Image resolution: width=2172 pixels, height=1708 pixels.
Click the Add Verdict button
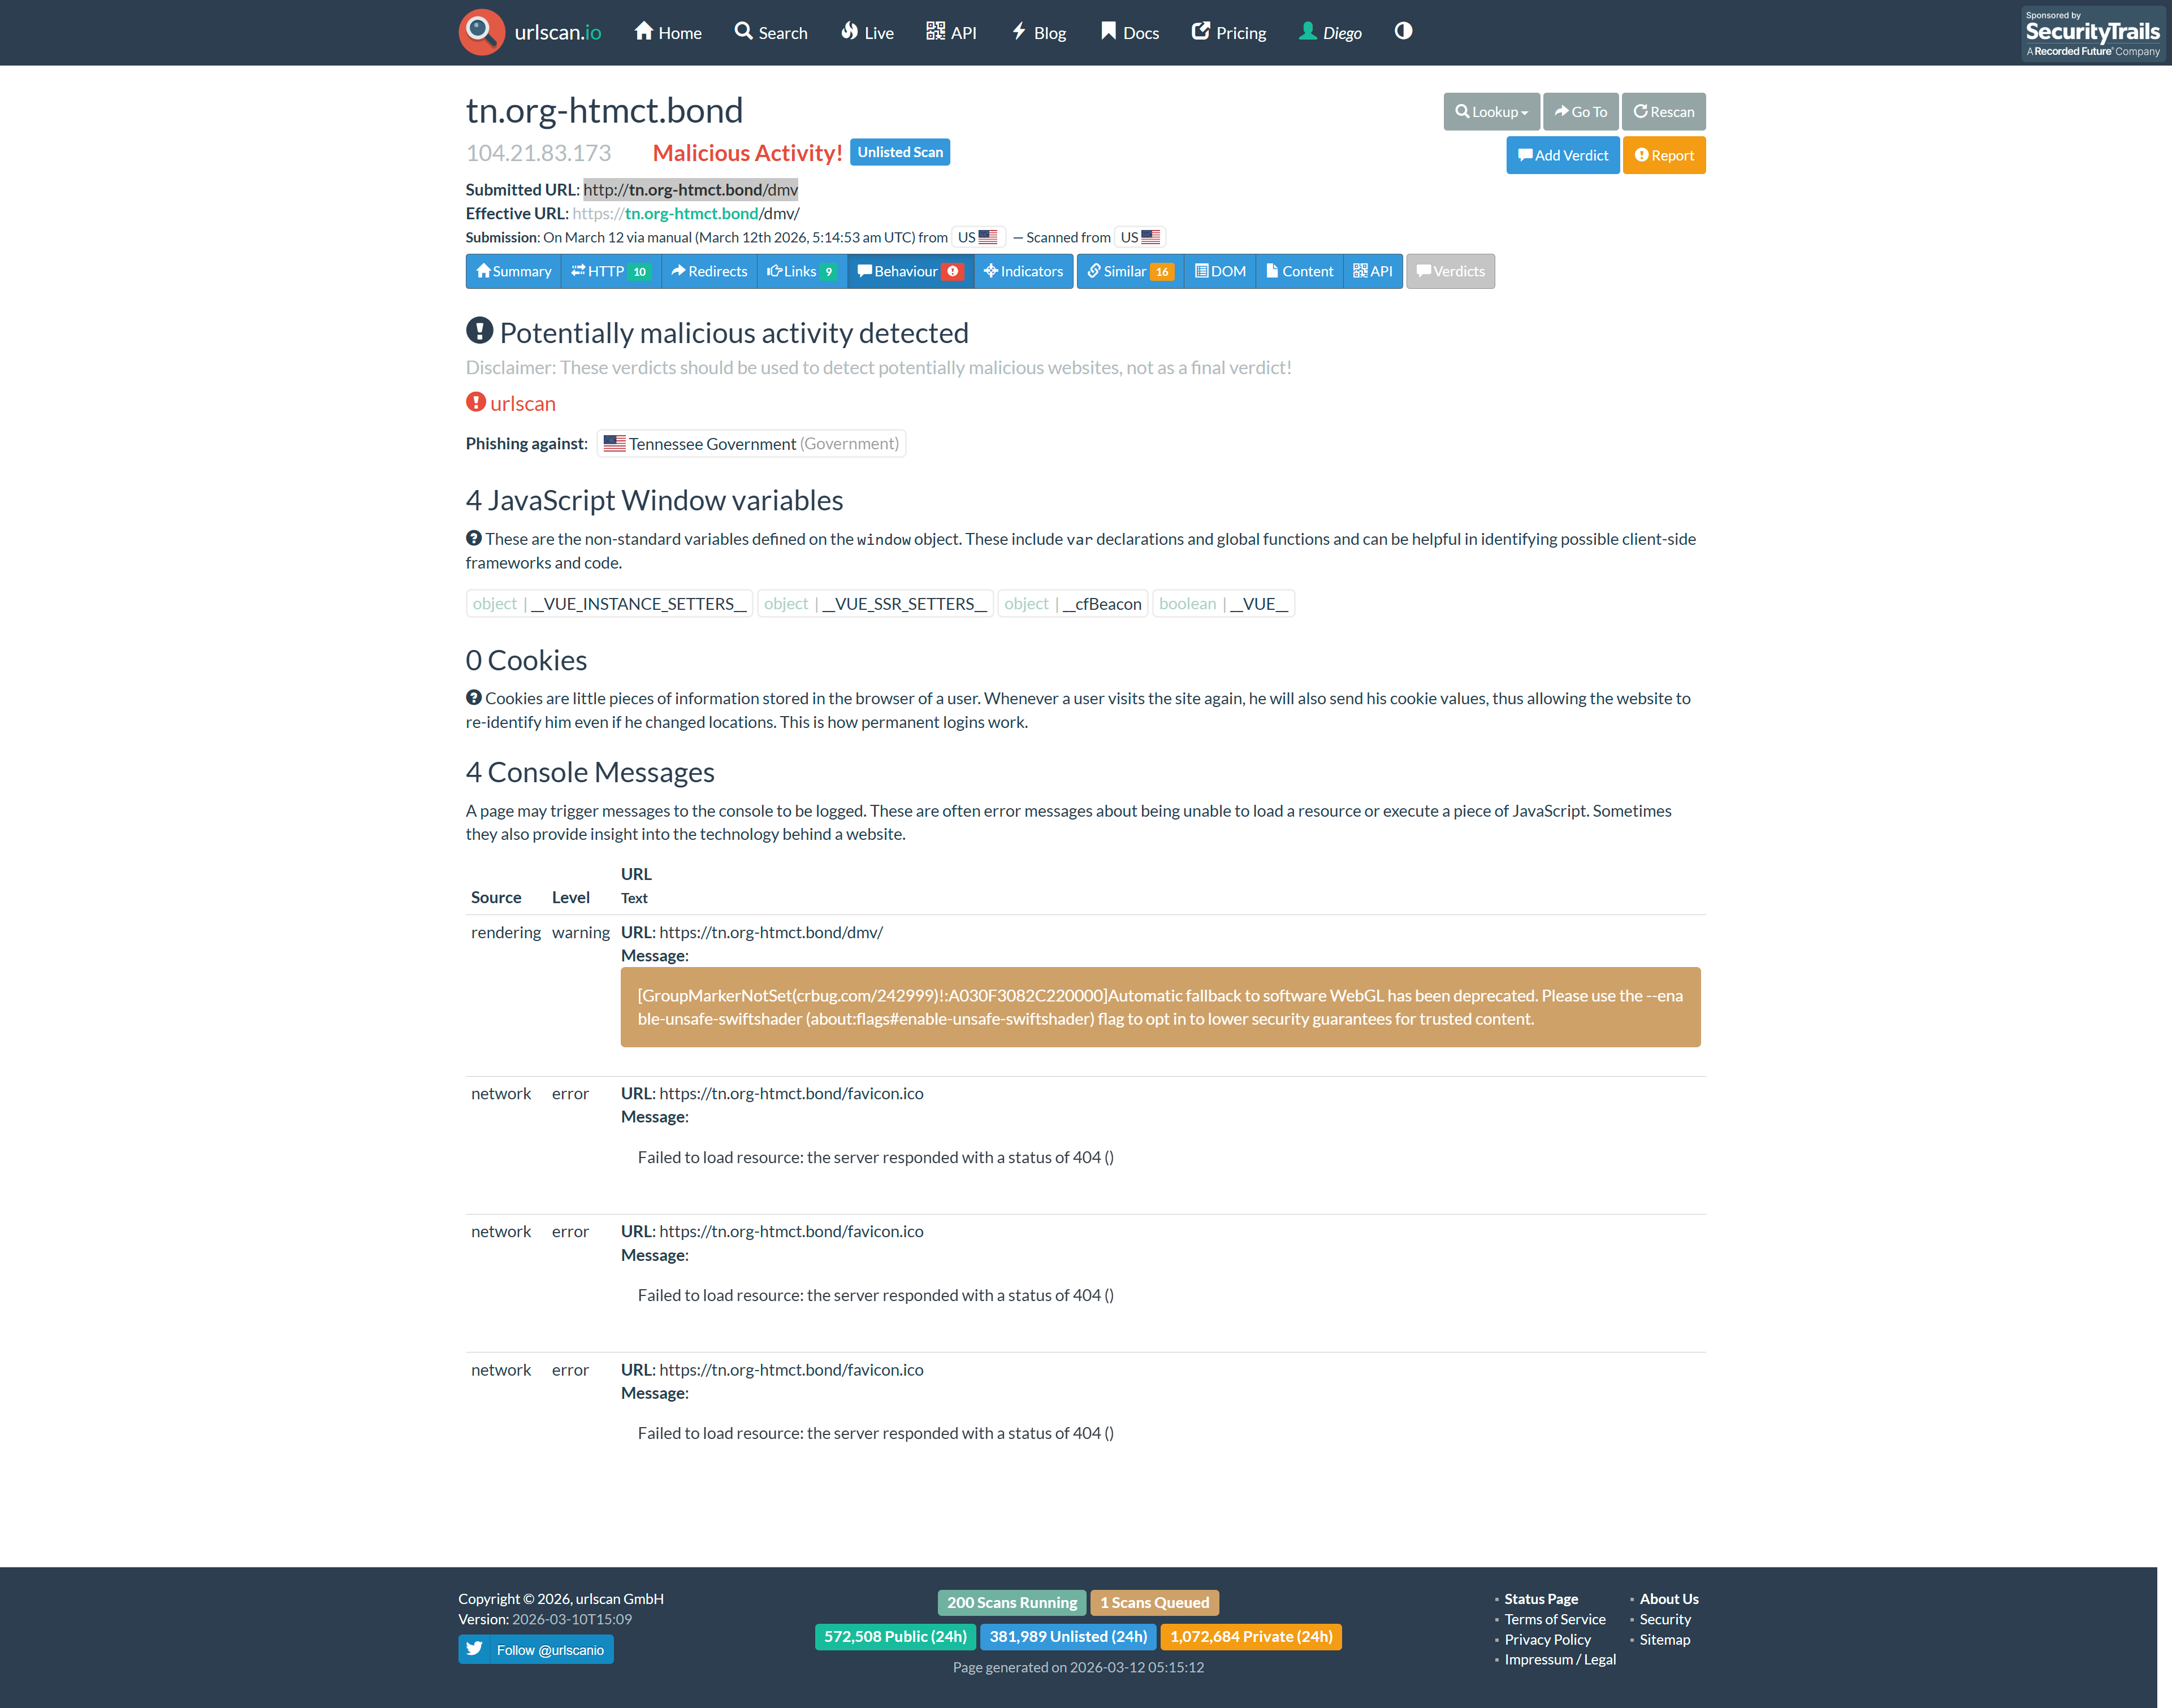tap(1563, 155)
